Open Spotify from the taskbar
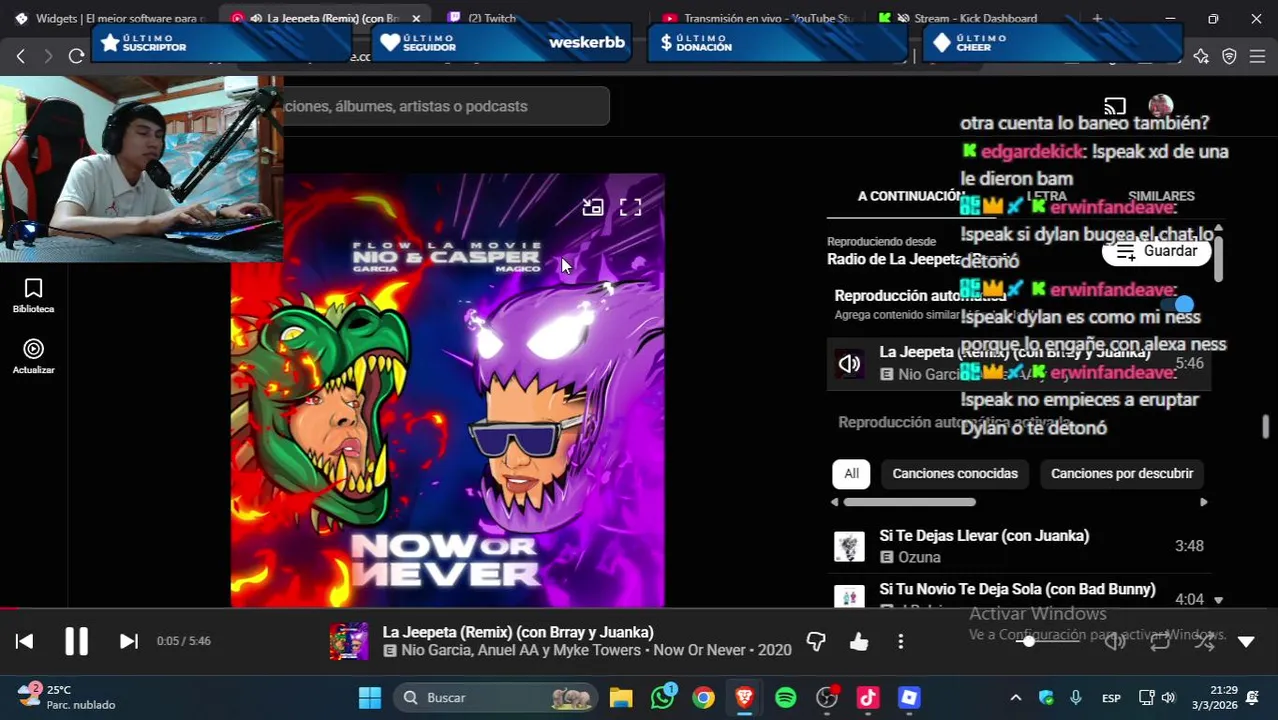This screenshot has height=720, width=1278. pos(786,698)
